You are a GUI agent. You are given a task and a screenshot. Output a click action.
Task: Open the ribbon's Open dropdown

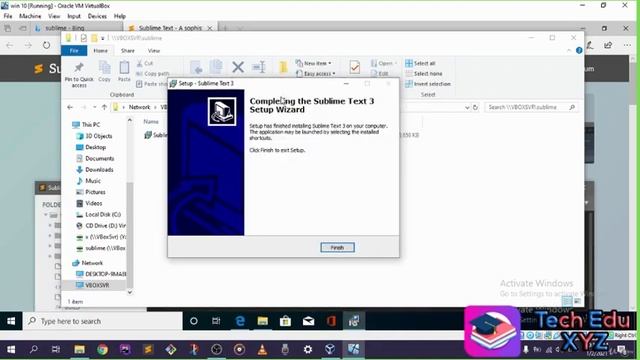coord(384,63)
